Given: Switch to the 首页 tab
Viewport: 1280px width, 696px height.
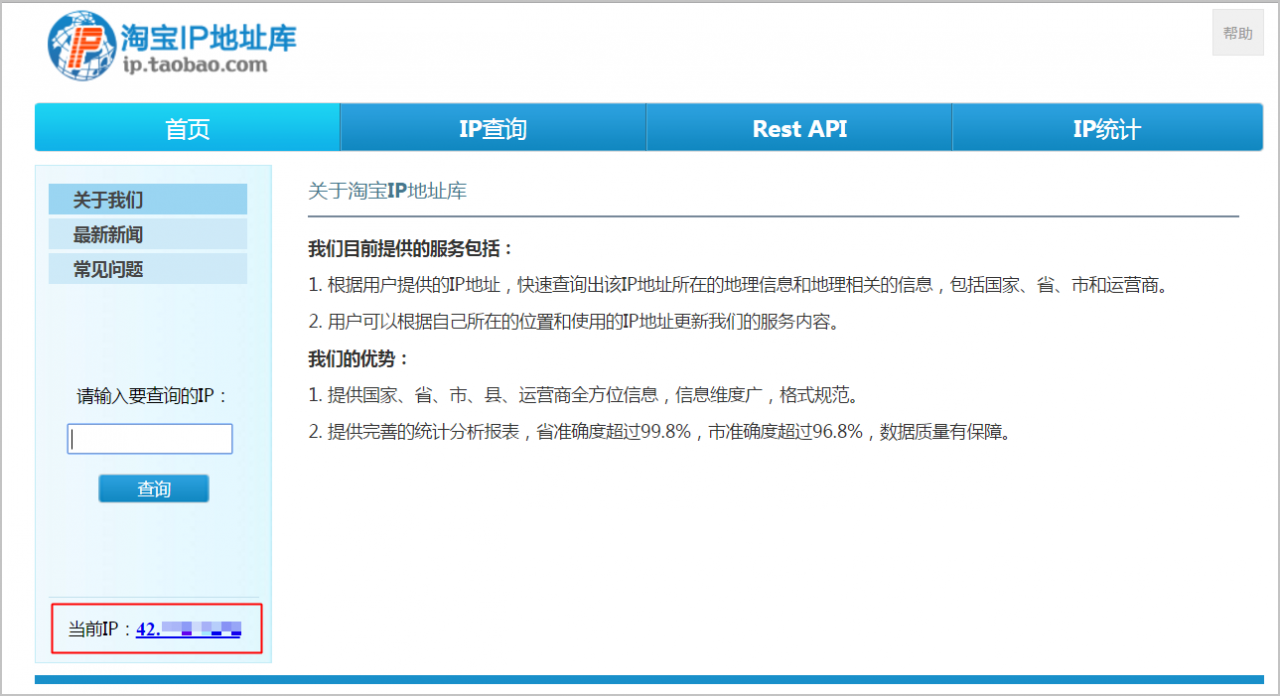Looking at the screenshot, I should (187, 128).
